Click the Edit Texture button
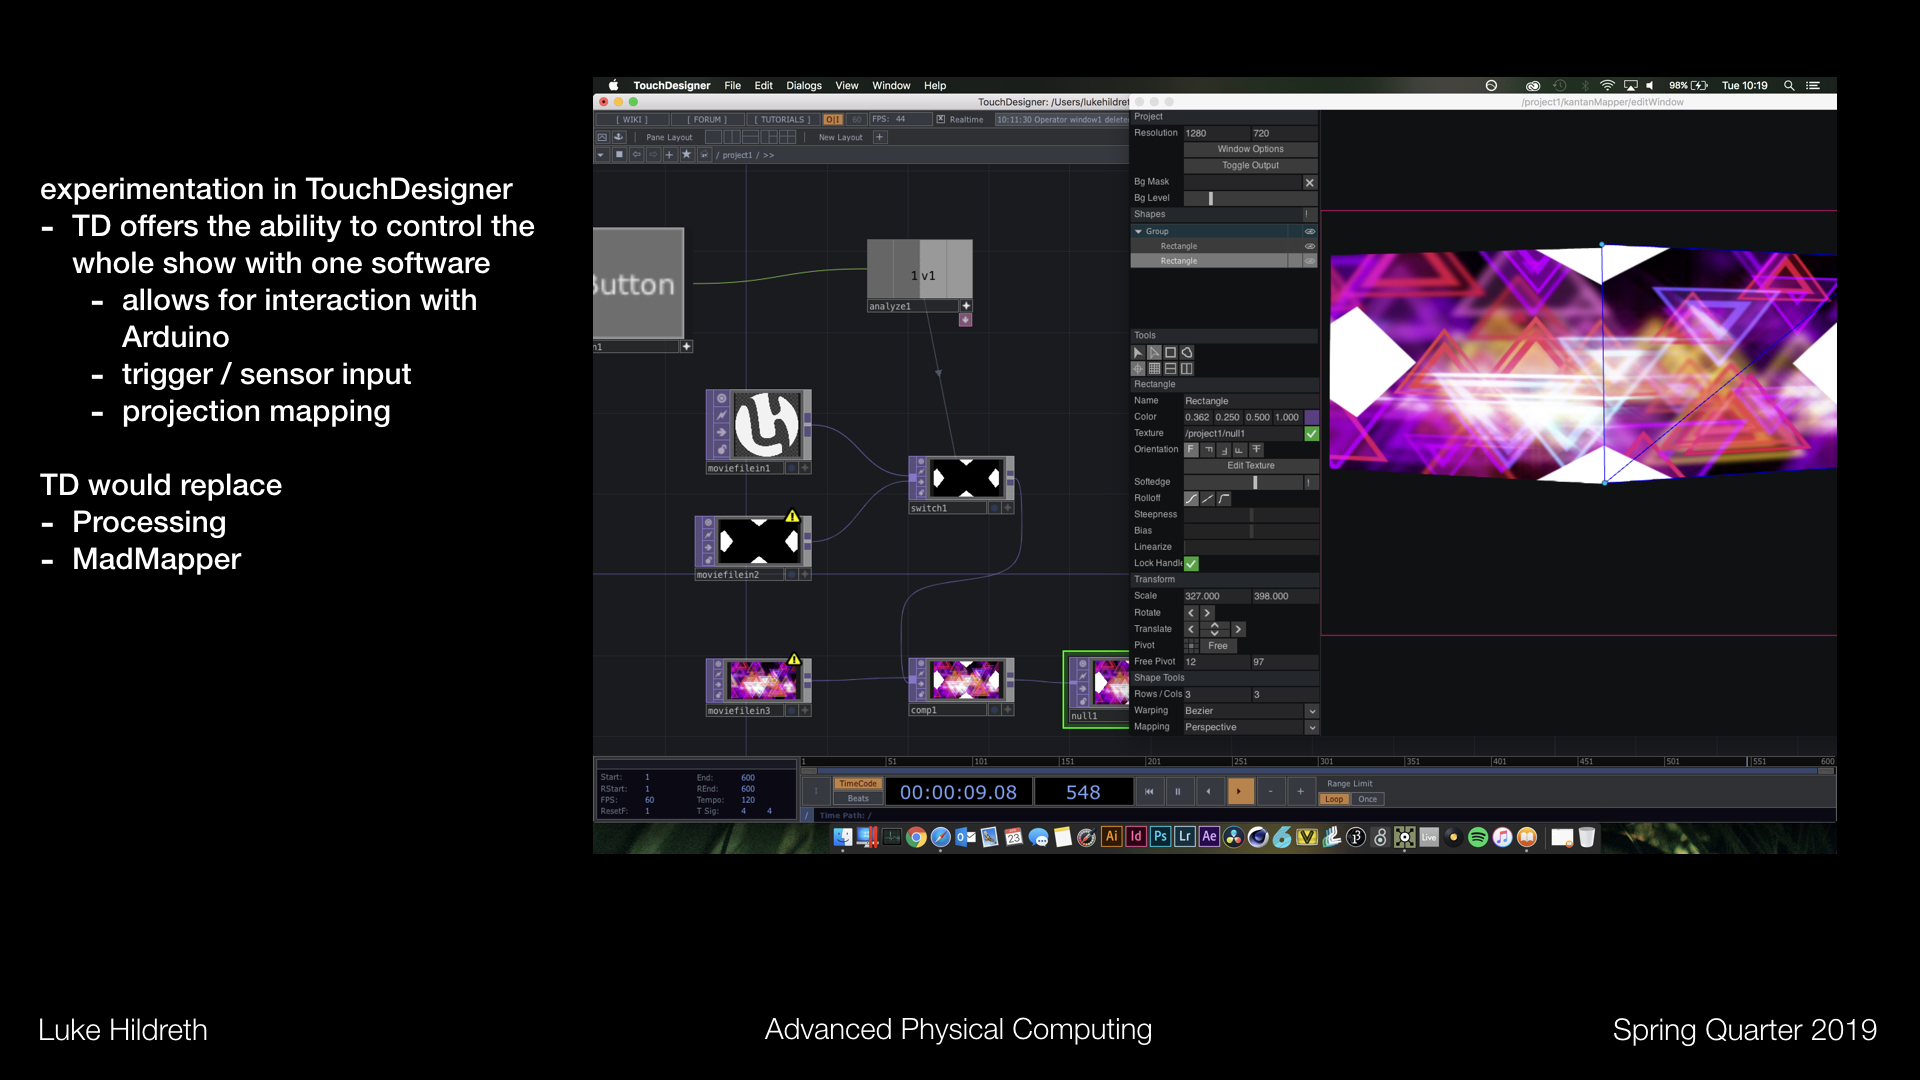Screen dimensions: 1920x1080 tap(1249, 465)
